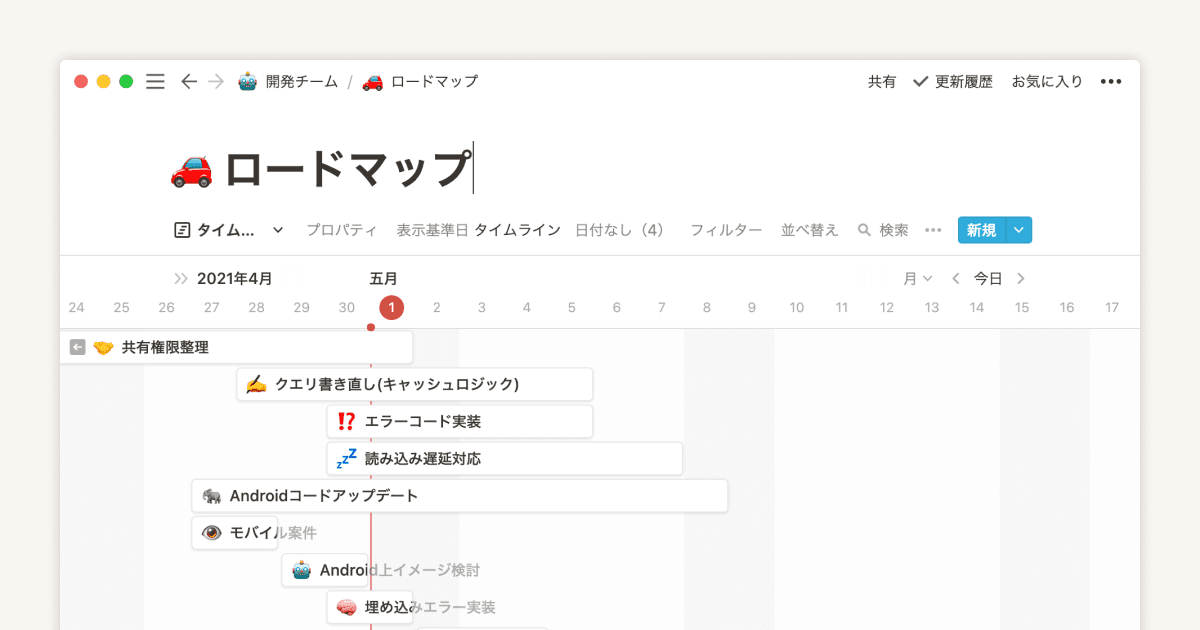Click the red date marker for May 1
This screenshot has width=1200, height=630.
tap(391, 307)
